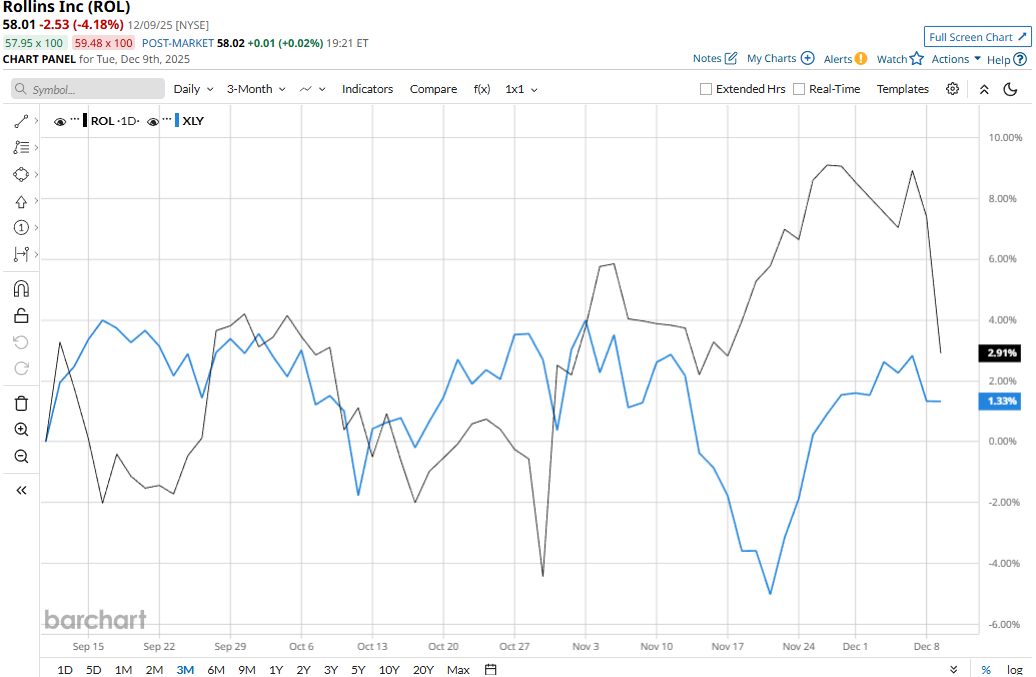Collapse the left drawing toolbar
This screenshot has width=1036, height=677.
click(21, 490)
